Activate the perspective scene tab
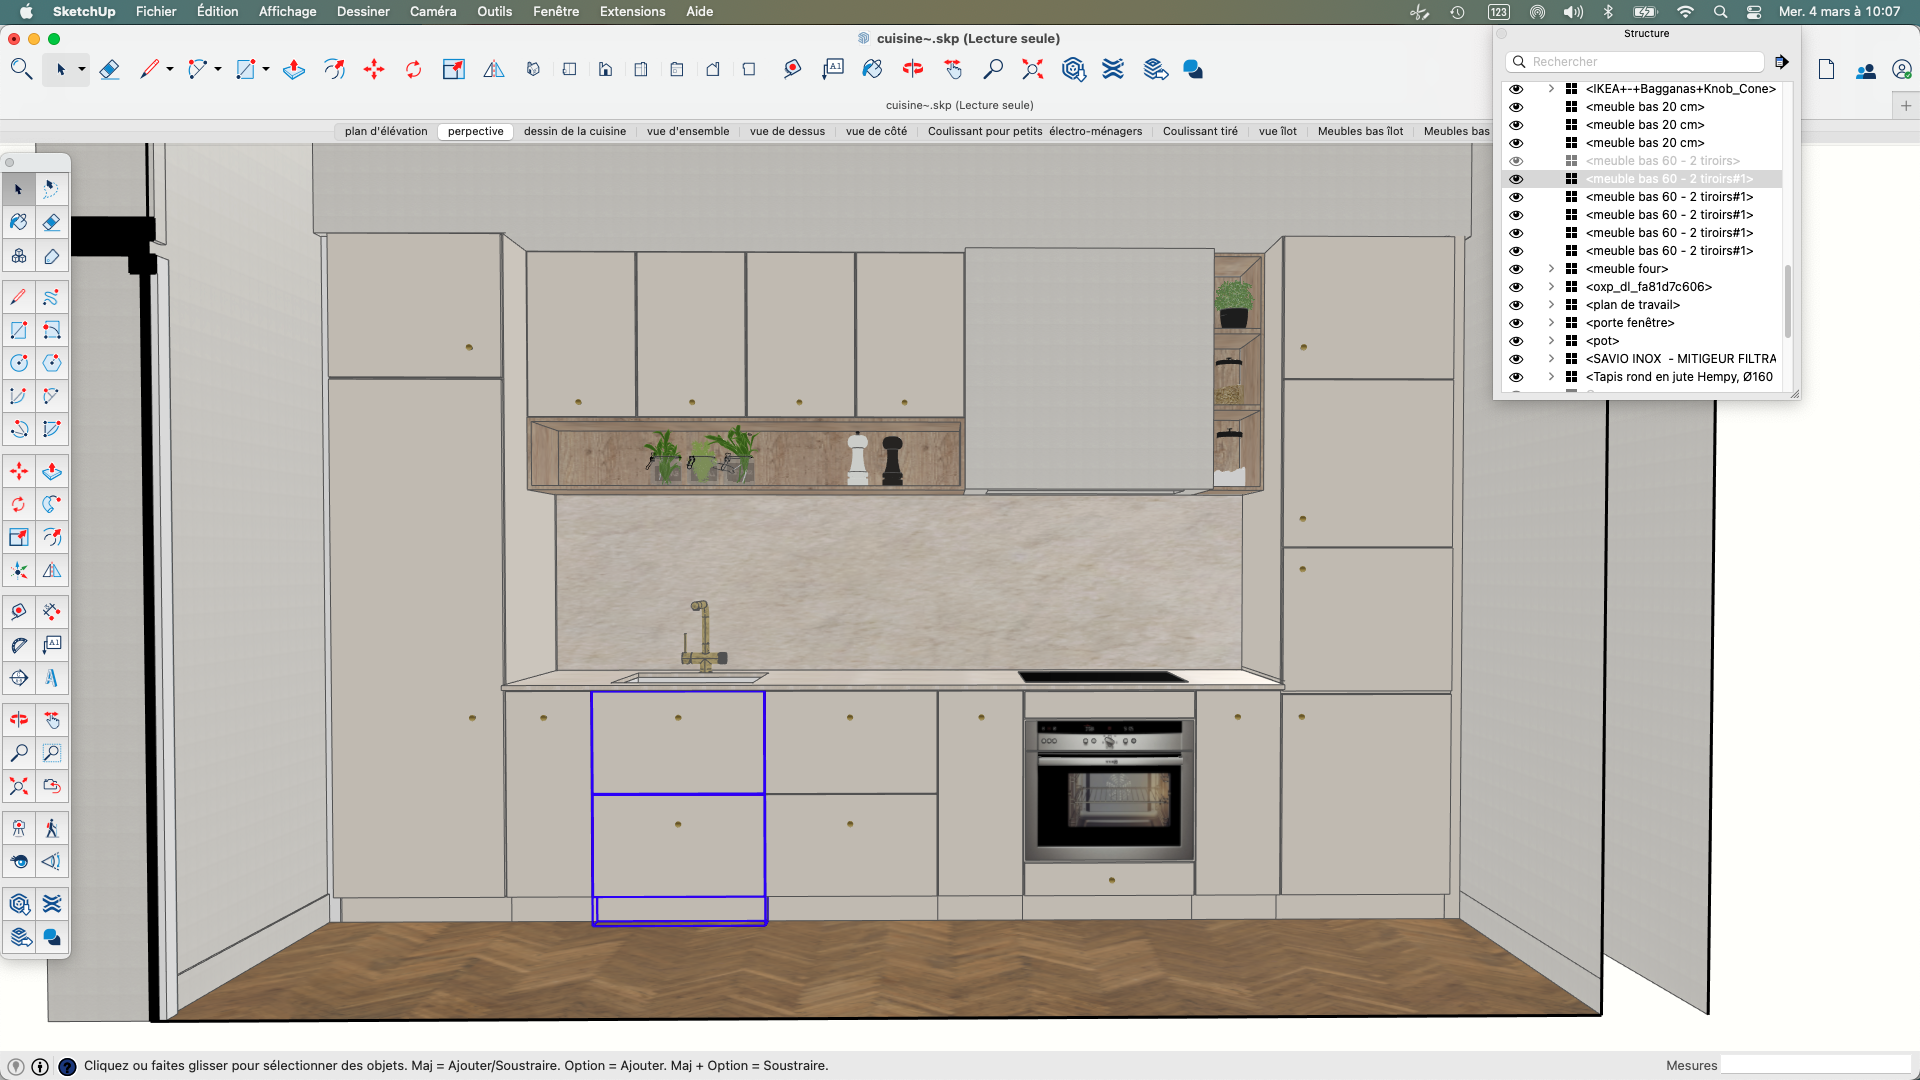The height and width of the screenshot is (1080, 1920). pos(475,131)
